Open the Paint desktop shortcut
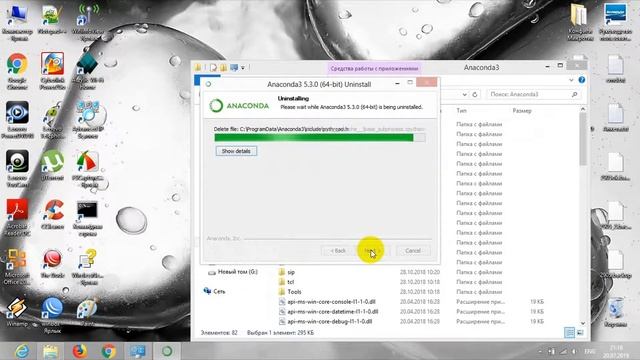Screen dimensions: 640x360 point(87,312)
